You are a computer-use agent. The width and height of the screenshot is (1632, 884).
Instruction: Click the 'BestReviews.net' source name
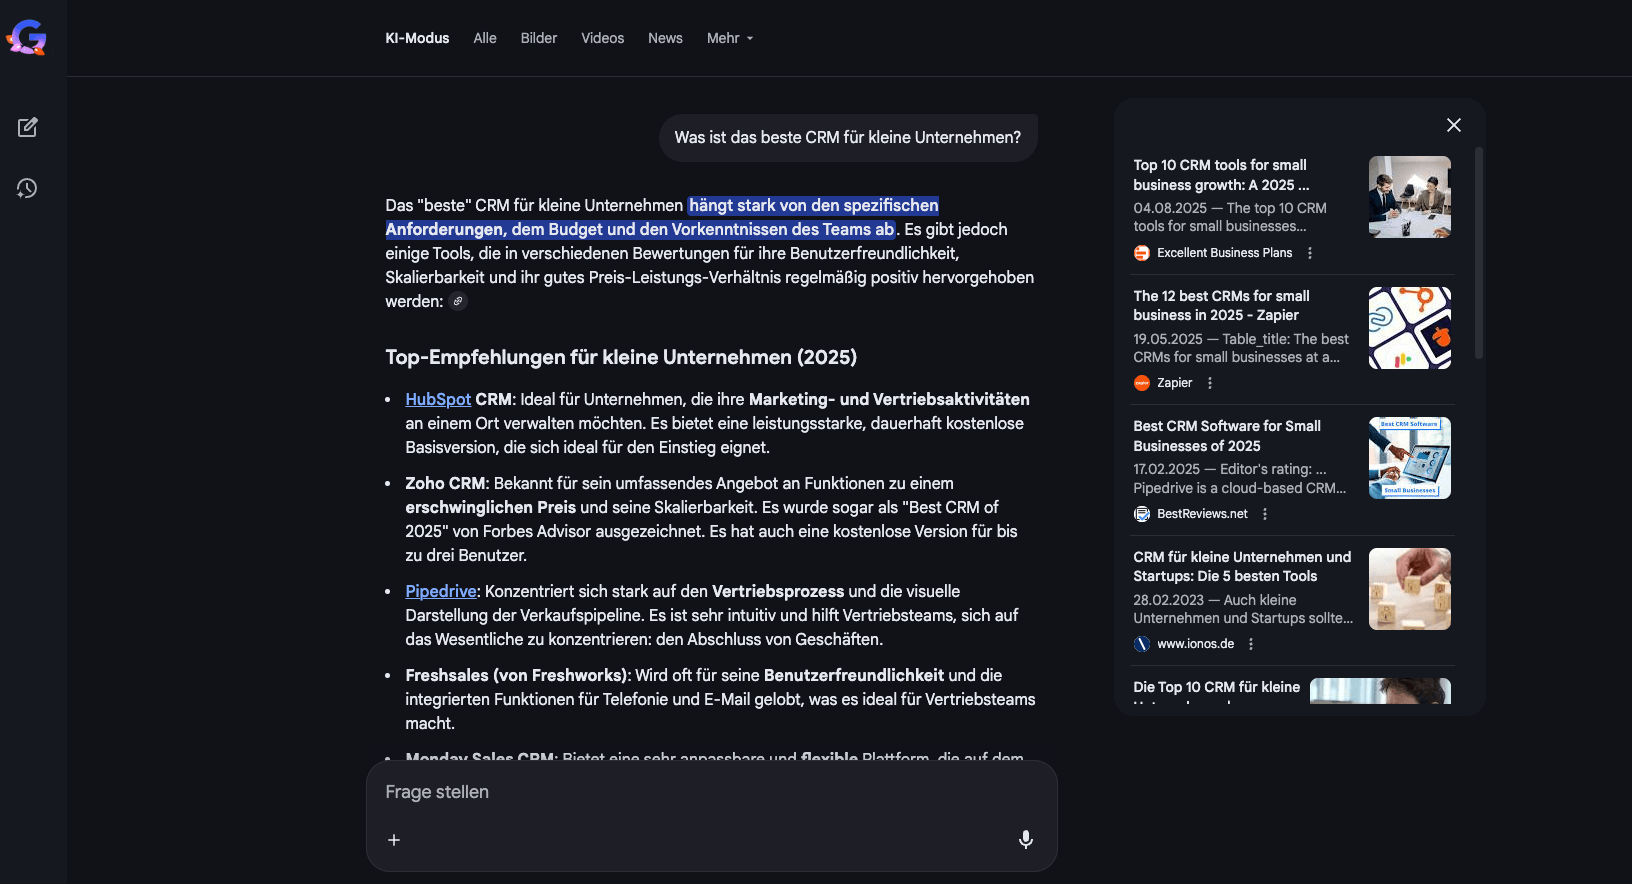pyautogui.click(x=1202, y=514)
